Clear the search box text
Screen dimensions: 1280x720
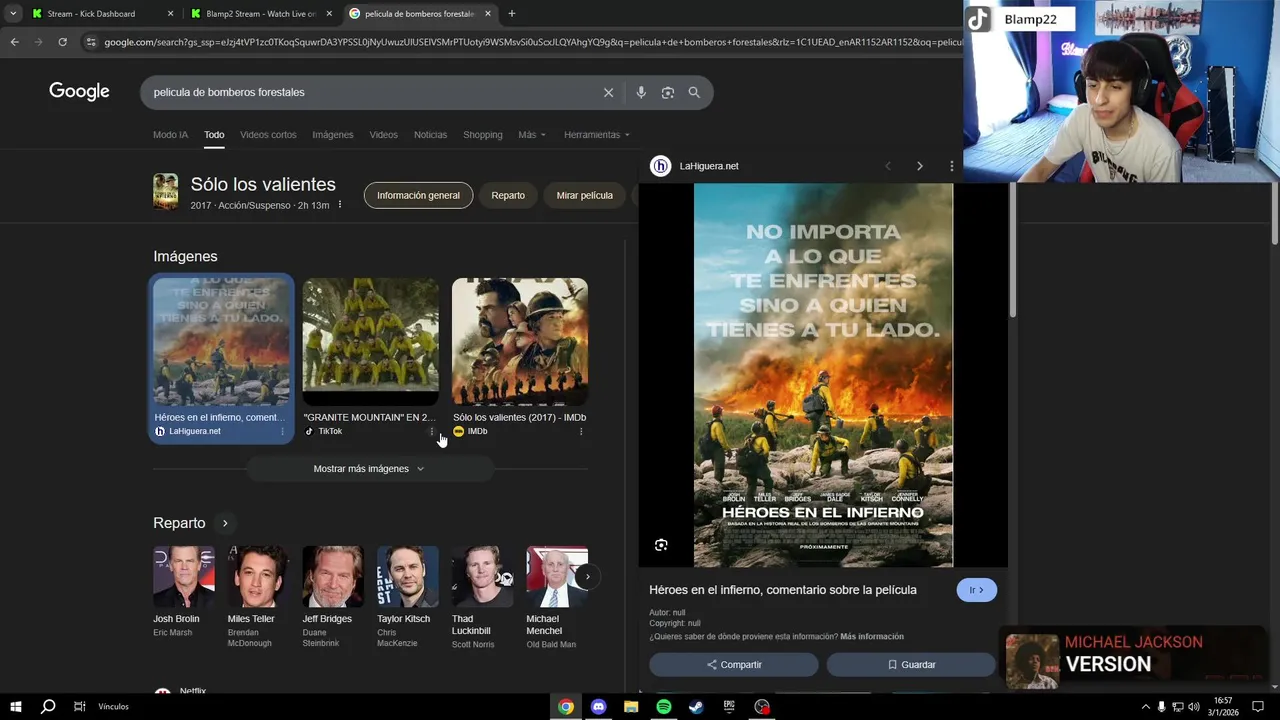pos(608,92)
